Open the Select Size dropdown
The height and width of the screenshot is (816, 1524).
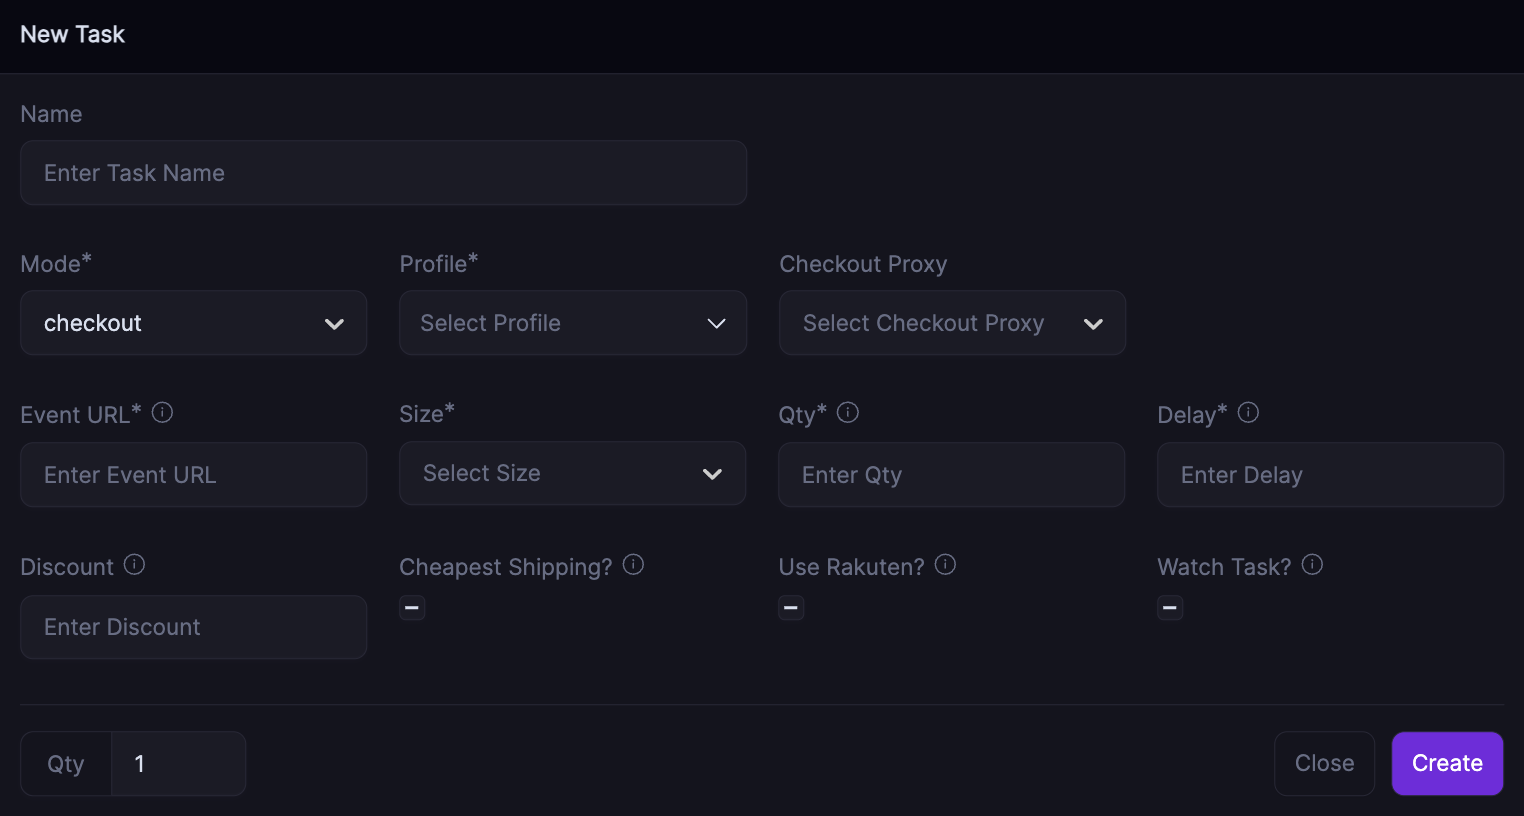[572, 473]
